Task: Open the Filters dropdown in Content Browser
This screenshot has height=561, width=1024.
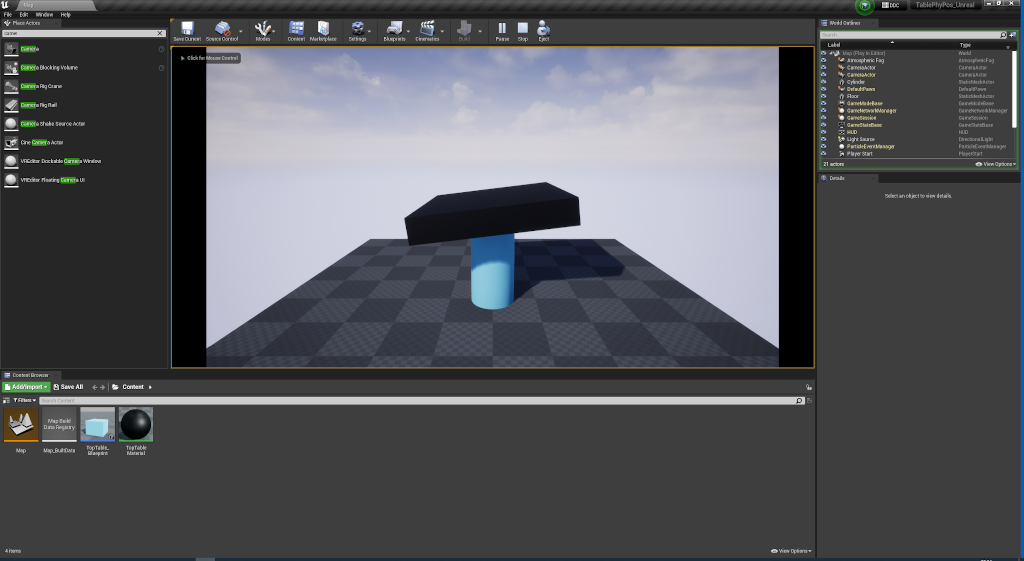Action: coord(24,400)
